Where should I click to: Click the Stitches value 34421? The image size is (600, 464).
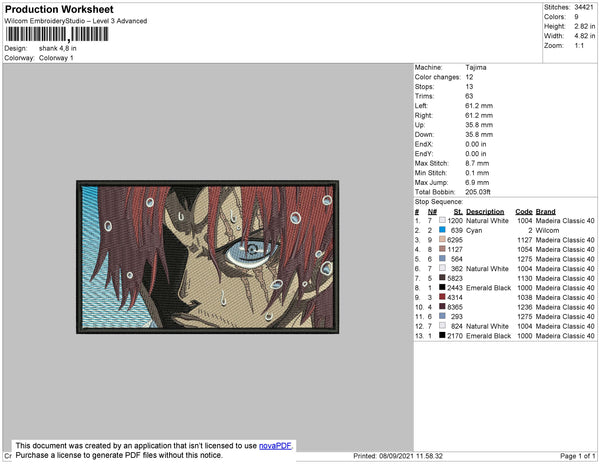[x=584, y=7]
